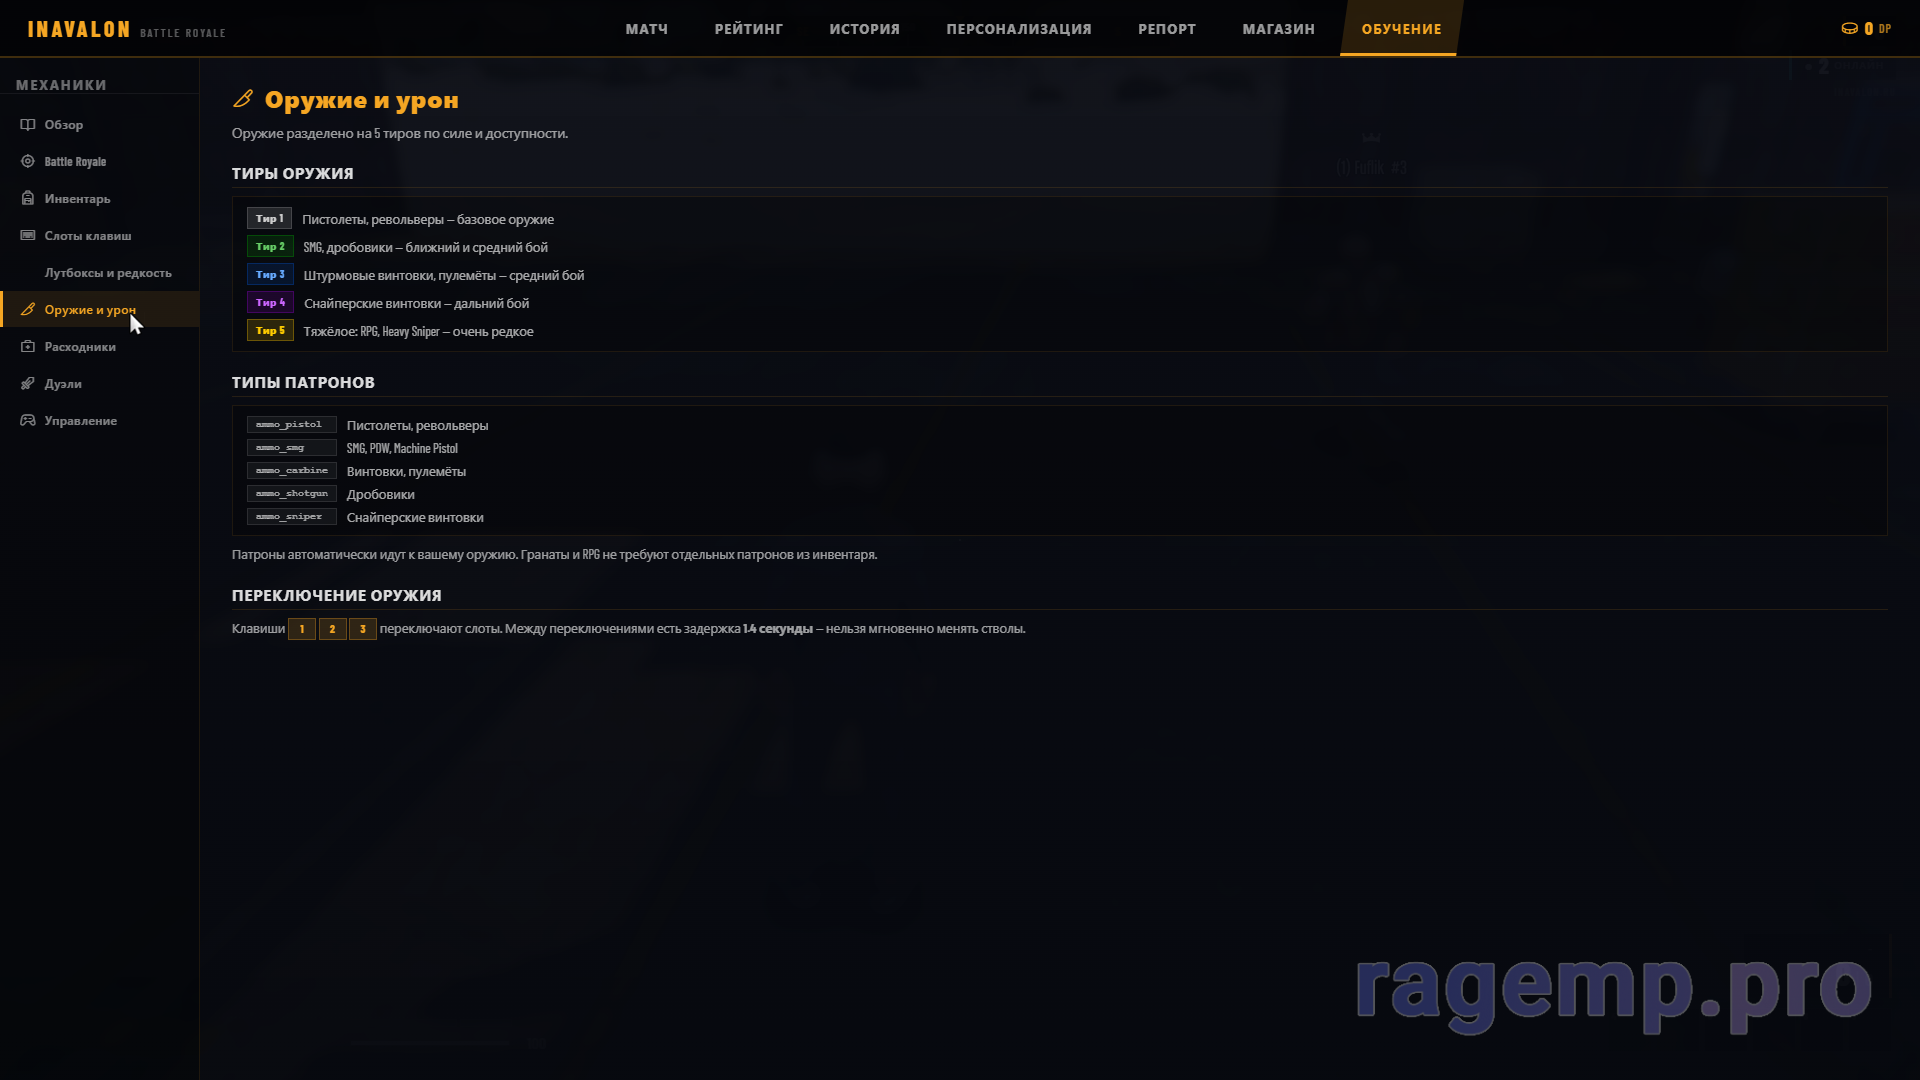Click the DP coin icon in header
This screenshot has height=1080, width=1920.
tap(1849, 29)
